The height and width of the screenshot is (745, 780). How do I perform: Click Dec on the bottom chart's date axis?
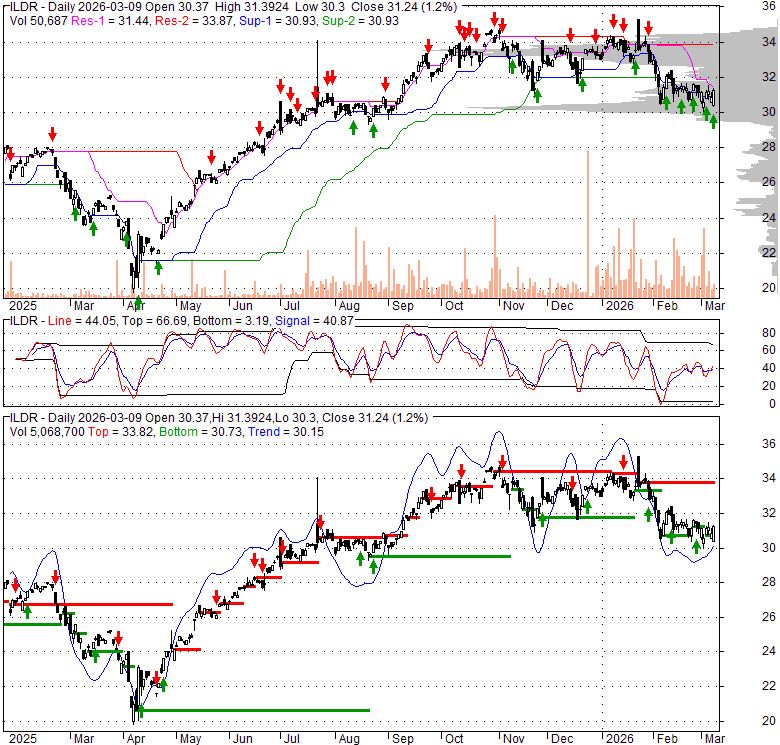(x=562, y=739)
